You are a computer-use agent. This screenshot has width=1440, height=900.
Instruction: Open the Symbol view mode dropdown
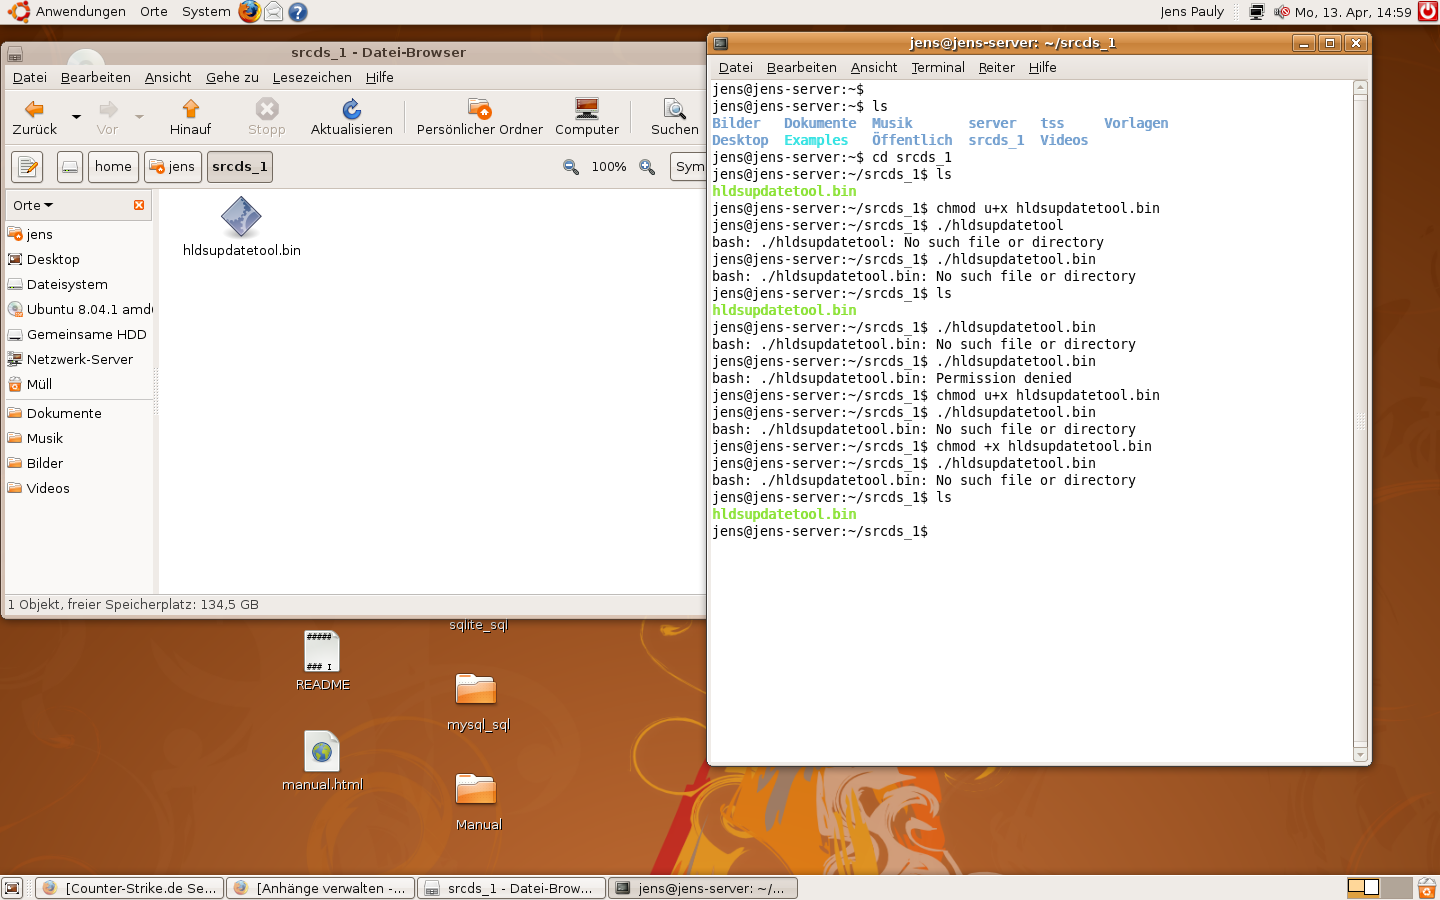click(689, 167)
